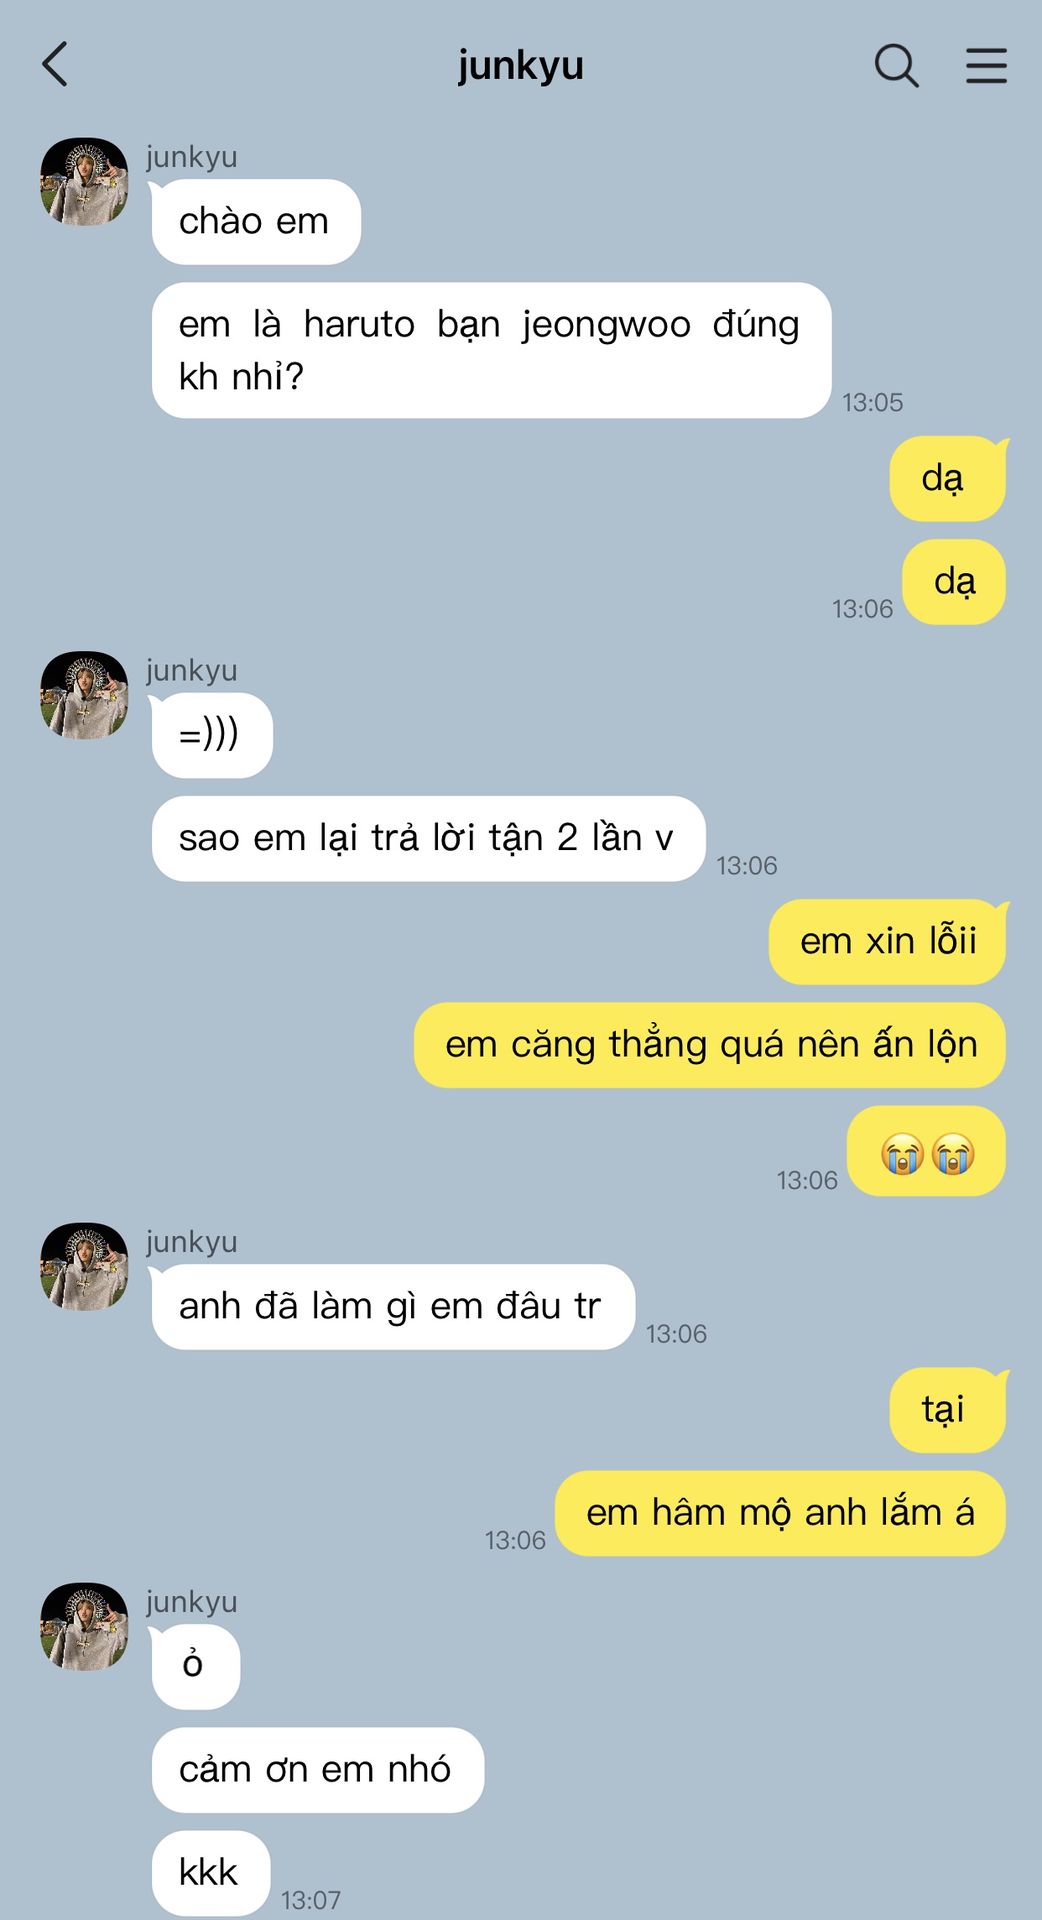Tap junkyu's avatar beside 'chào em'
Image resolution: width=1042 pixels, height=1920 pixels.
click(84, 182)
